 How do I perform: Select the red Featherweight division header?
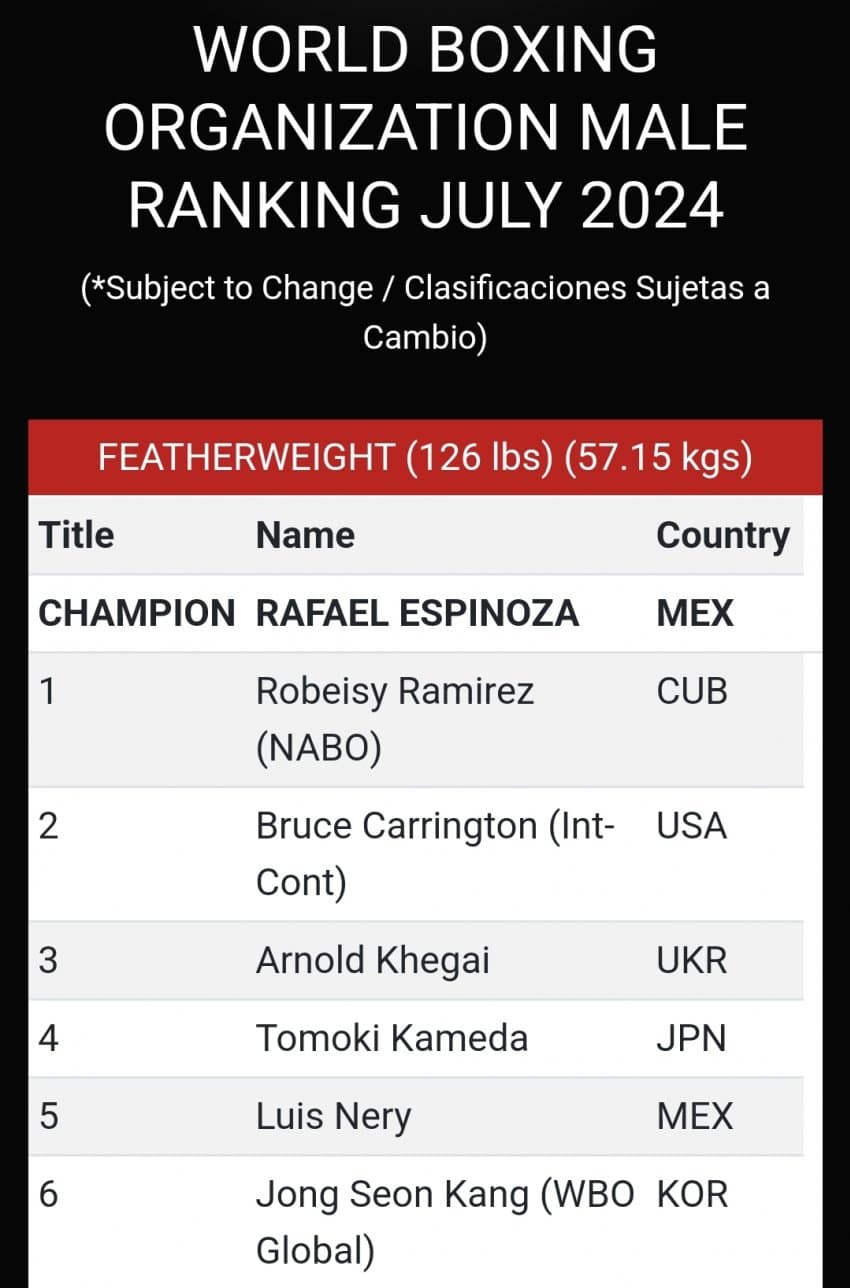tap(425, 458)
